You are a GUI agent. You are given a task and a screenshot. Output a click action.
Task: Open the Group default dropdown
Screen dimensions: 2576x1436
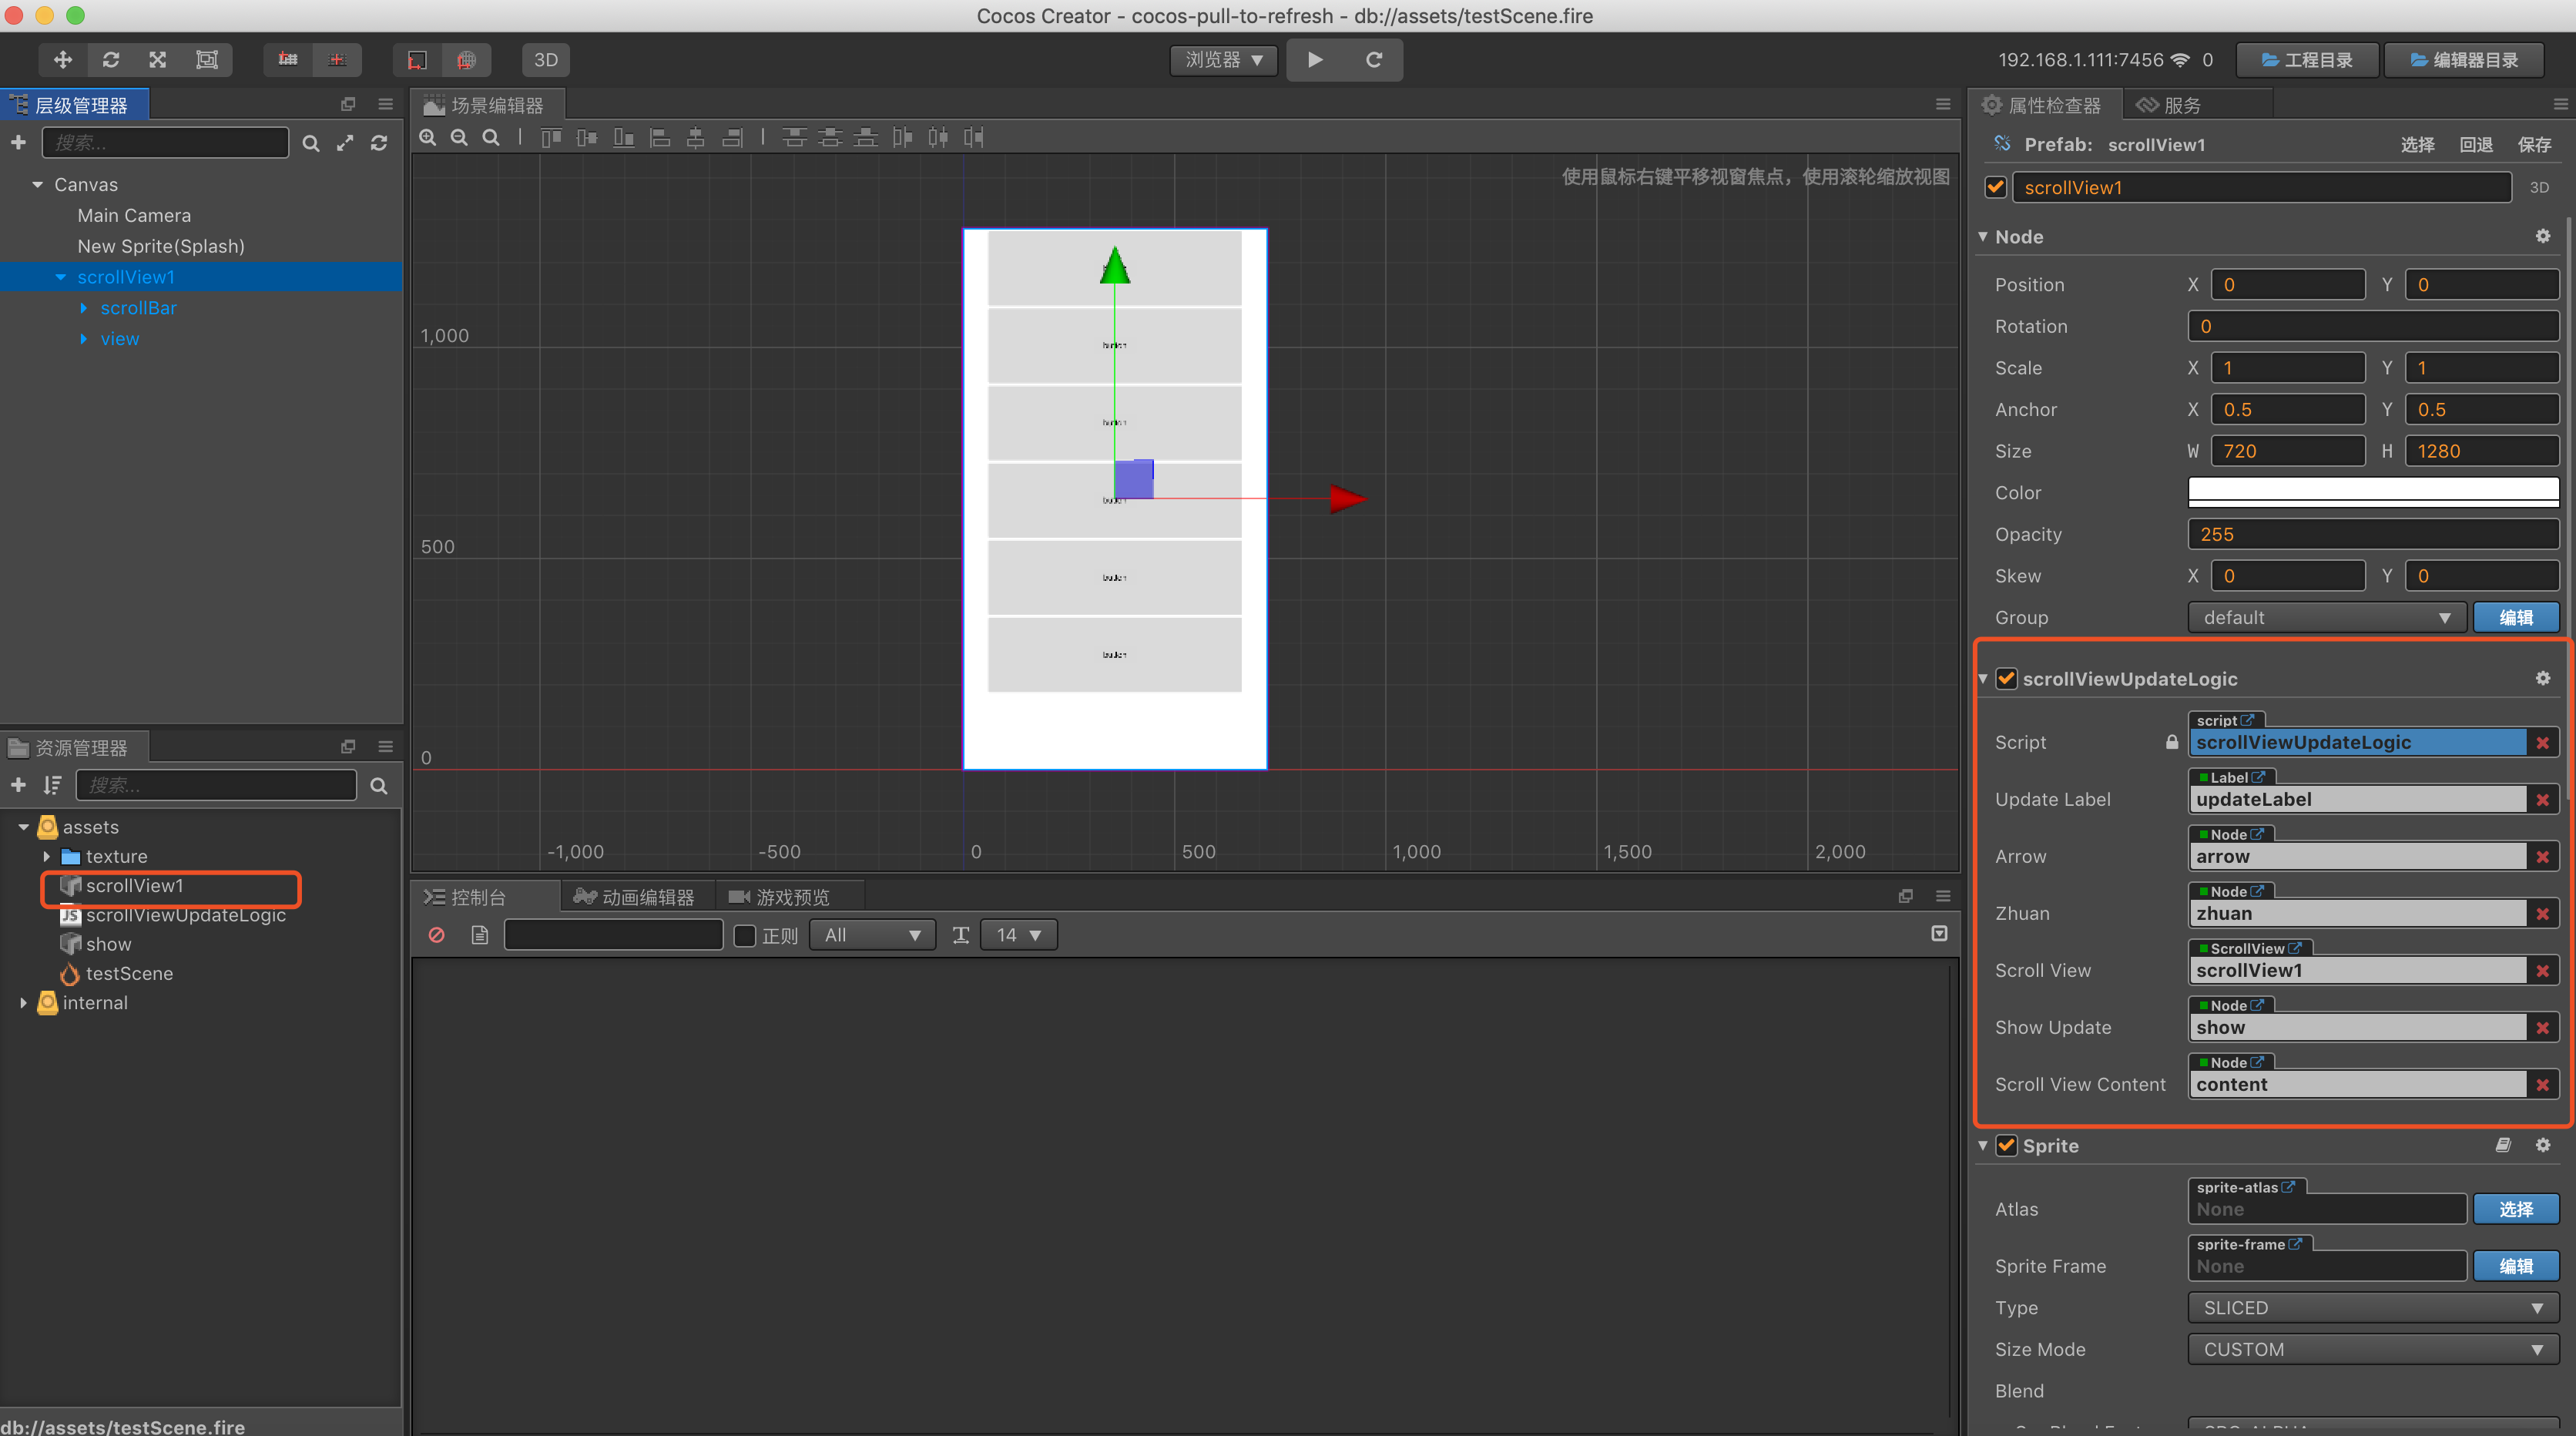click(2326, 618)
